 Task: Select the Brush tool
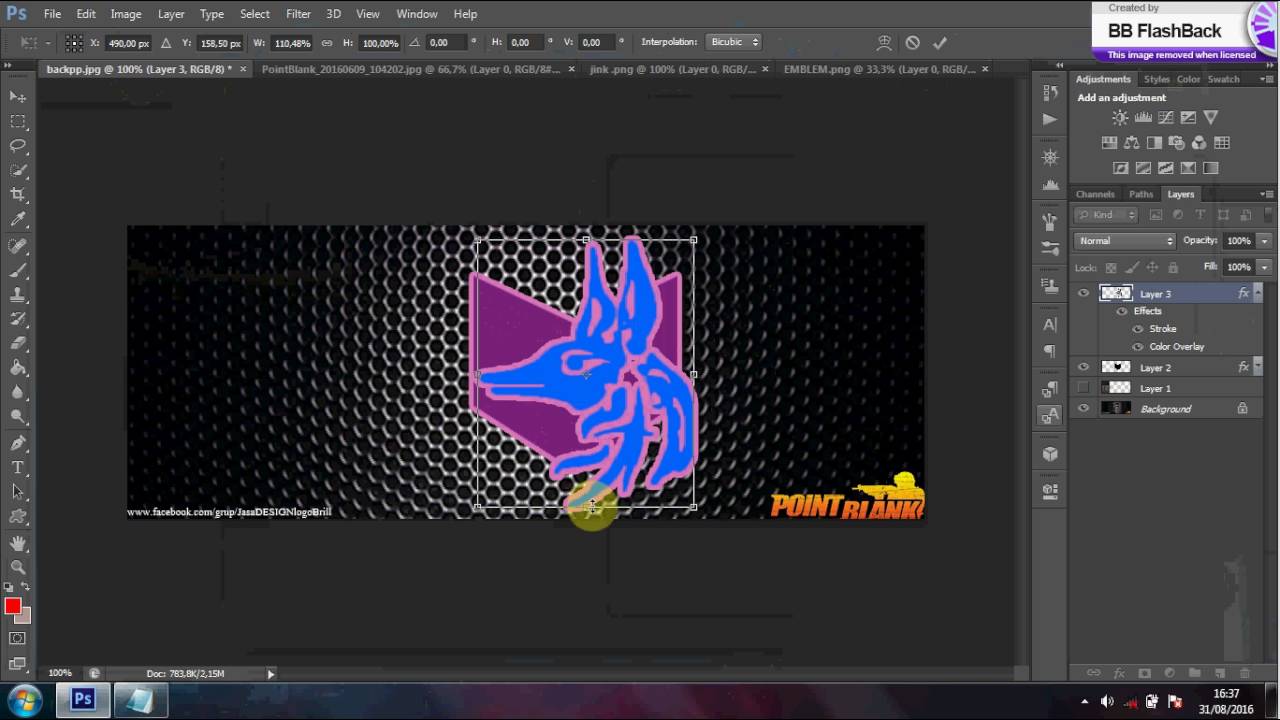point(18,270)
